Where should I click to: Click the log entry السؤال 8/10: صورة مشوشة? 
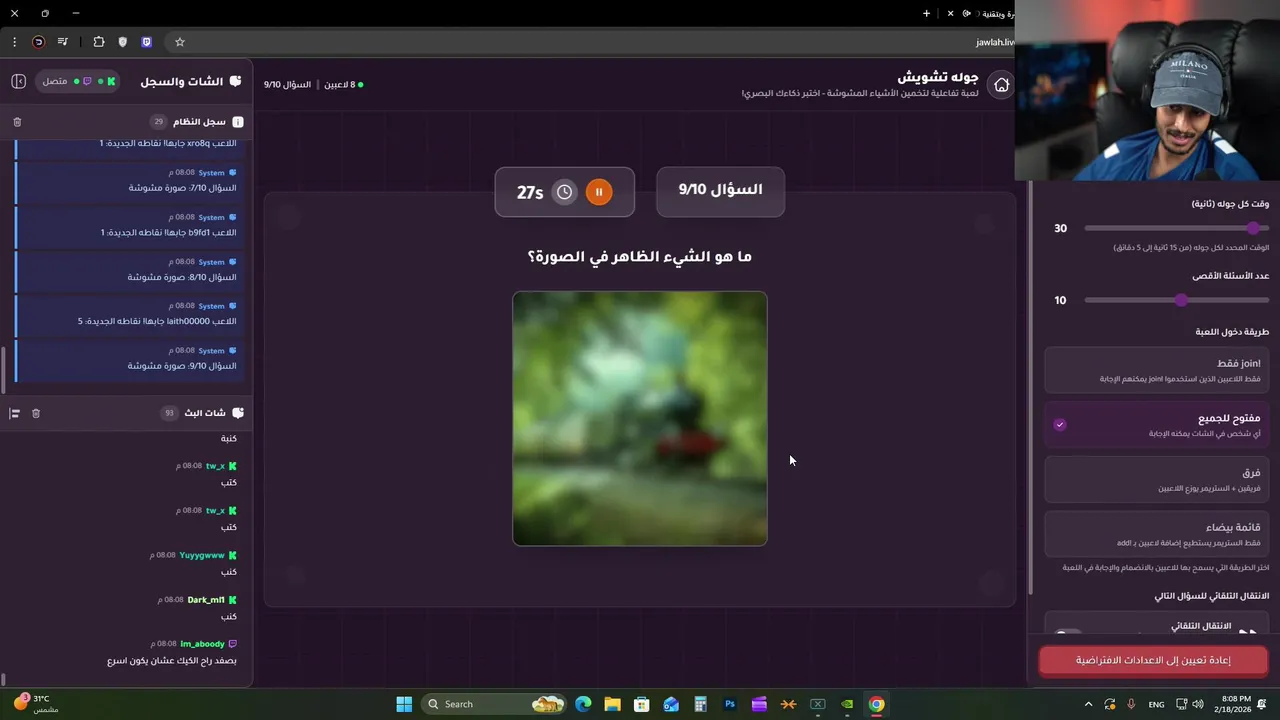[131, 270]
